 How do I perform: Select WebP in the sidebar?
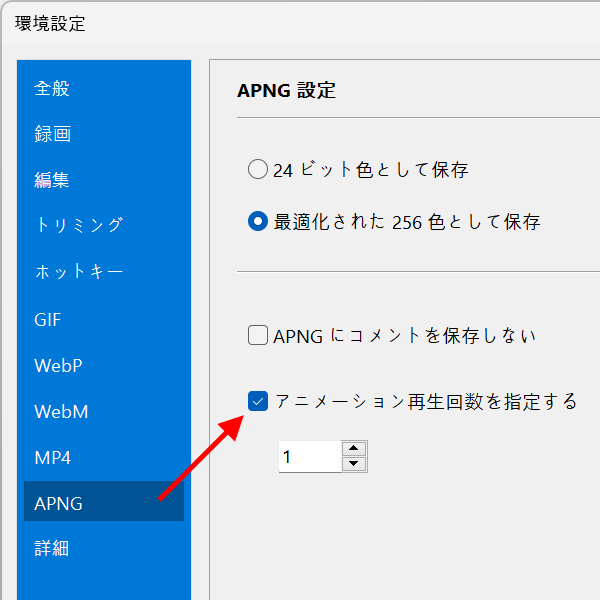click(104, 365)
